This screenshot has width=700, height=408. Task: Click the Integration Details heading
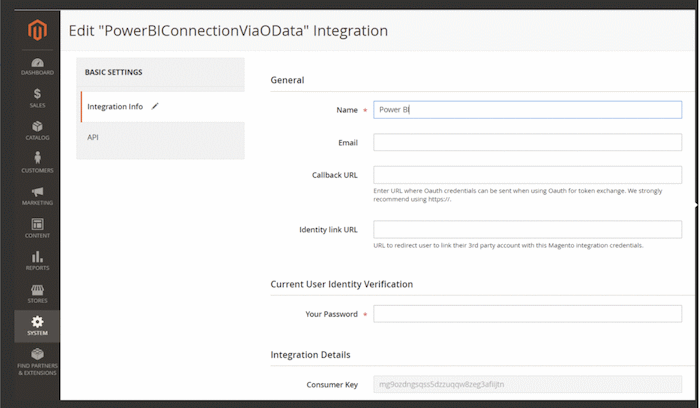[x=310, y=355]
